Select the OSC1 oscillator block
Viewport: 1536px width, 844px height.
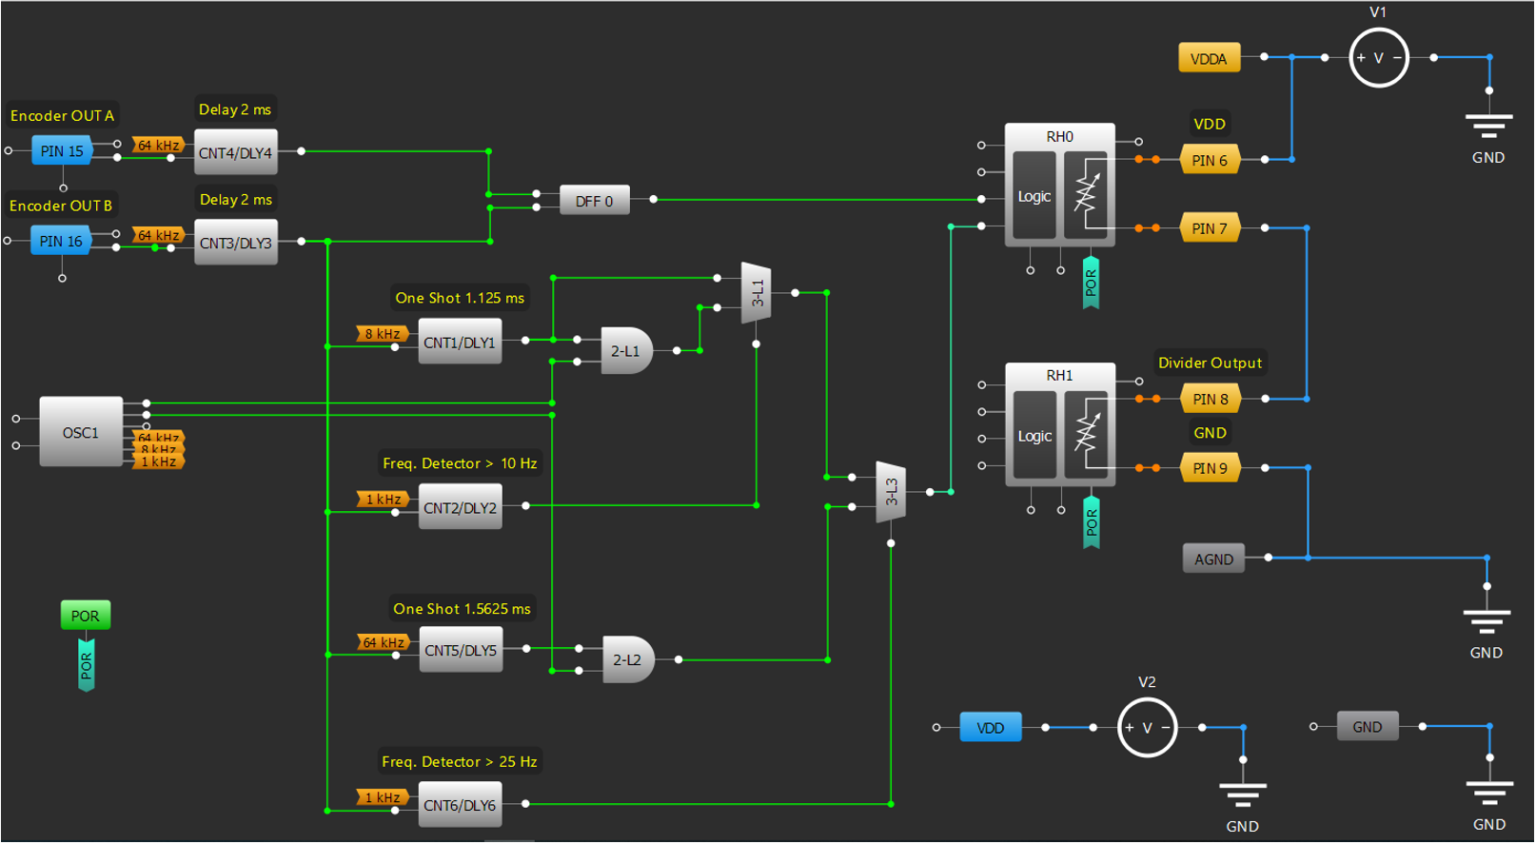tap(80, 434)
